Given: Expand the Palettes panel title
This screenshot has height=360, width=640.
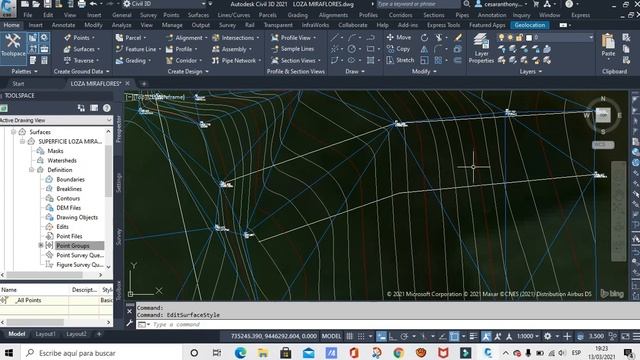Looking at the screenshot, I should point(24,71).
